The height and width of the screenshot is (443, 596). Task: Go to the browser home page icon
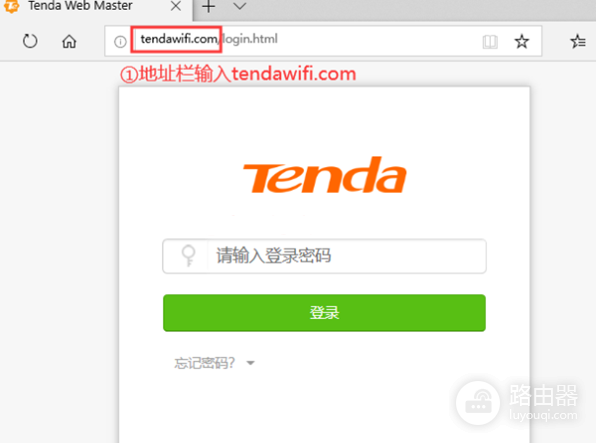tap(69, 41)
